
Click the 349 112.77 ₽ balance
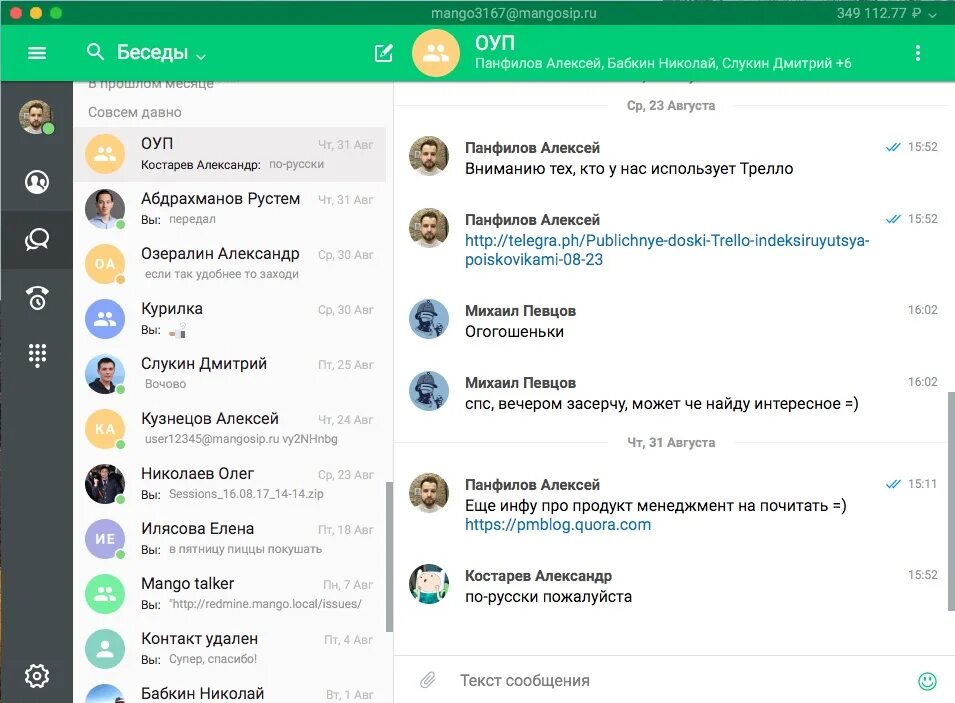tap(878, 13)
